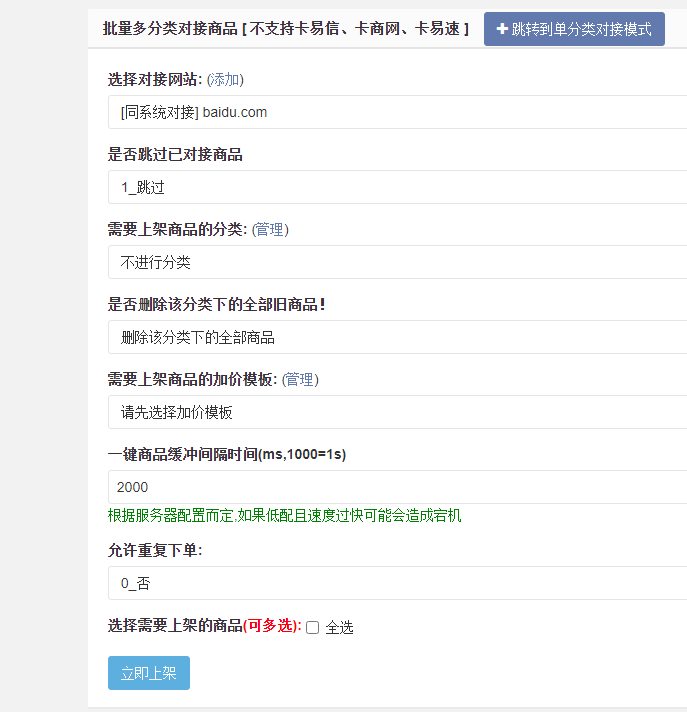Click the green server configuration hint text
The image size is (687, 712).
(x=284, y=516)
